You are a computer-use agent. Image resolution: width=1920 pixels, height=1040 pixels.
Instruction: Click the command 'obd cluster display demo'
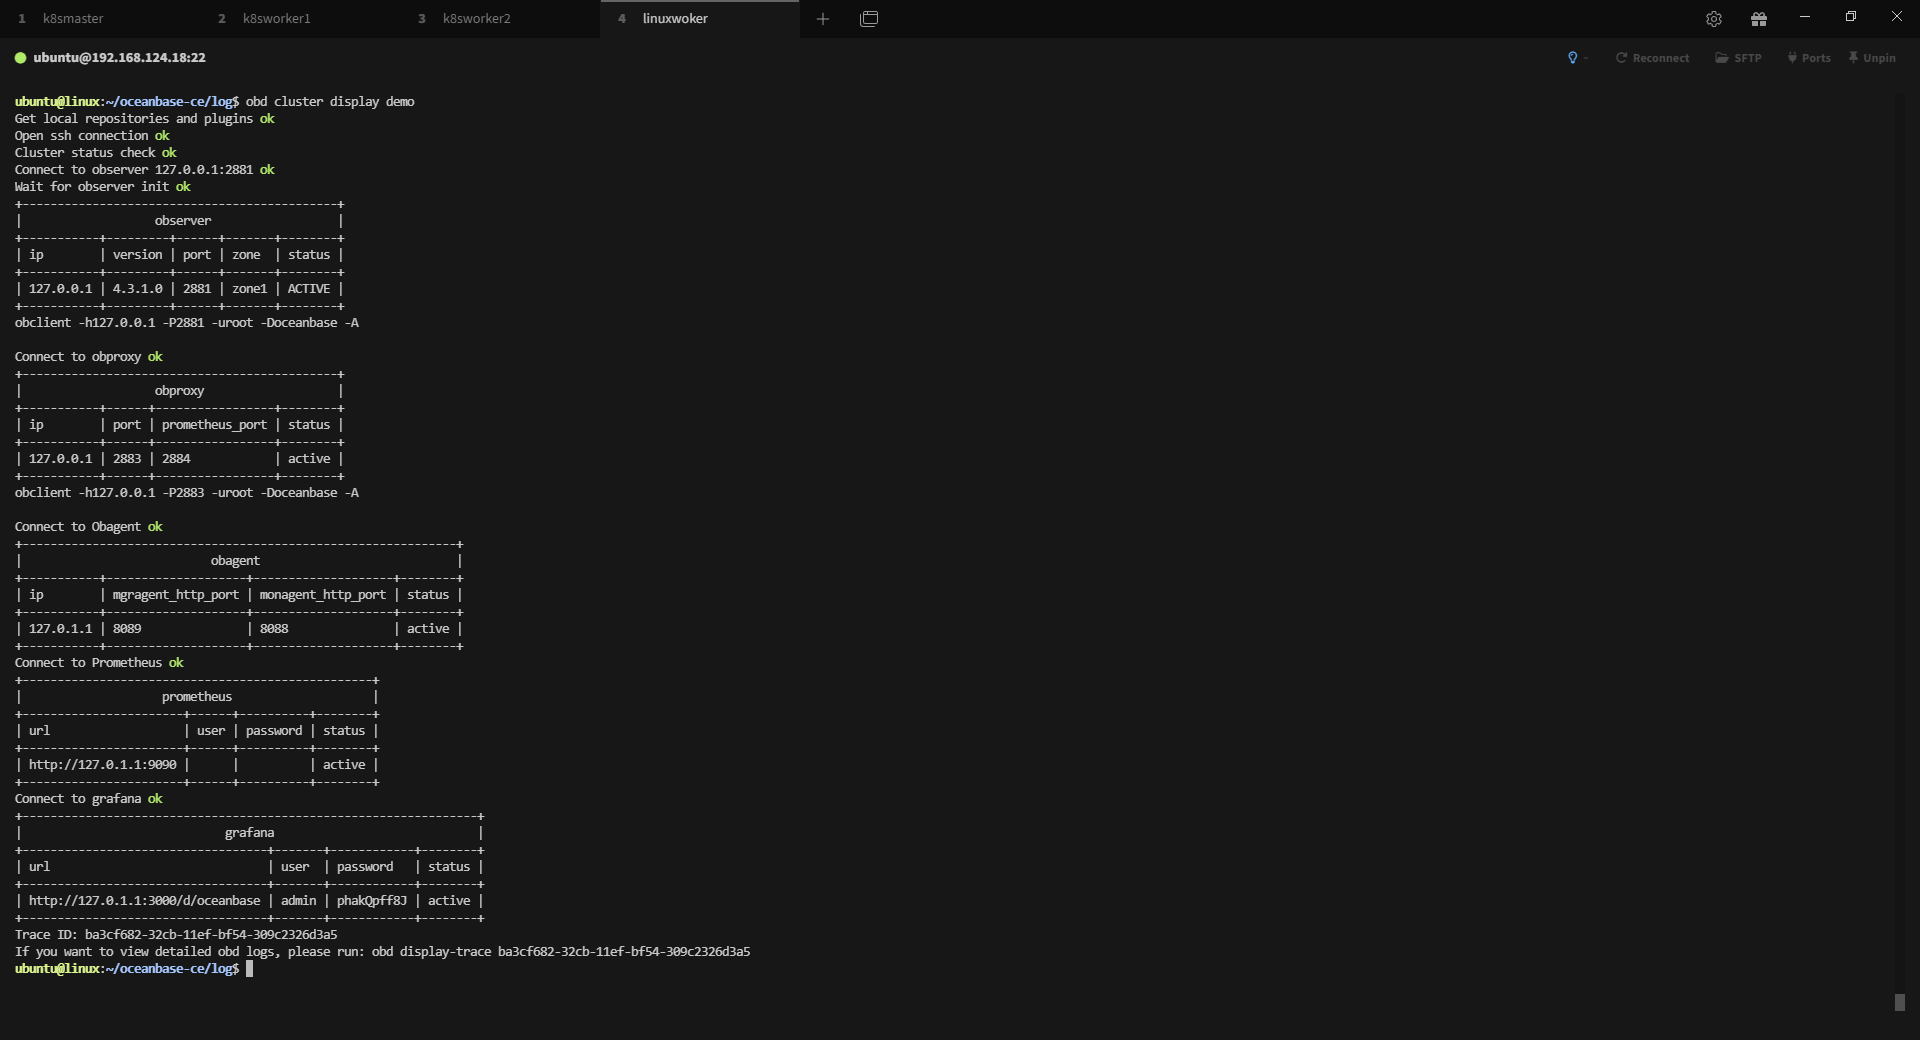330,102
